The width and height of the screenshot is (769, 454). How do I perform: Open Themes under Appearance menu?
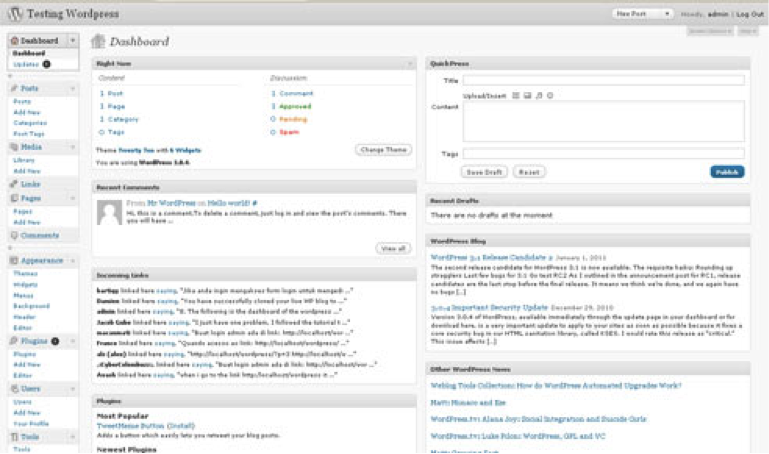pos(25,273)
